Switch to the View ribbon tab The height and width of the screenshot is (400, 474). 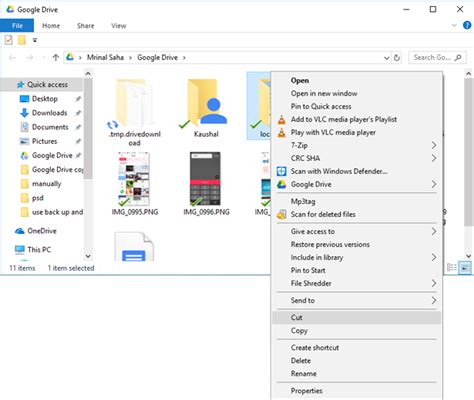point(119,26)
